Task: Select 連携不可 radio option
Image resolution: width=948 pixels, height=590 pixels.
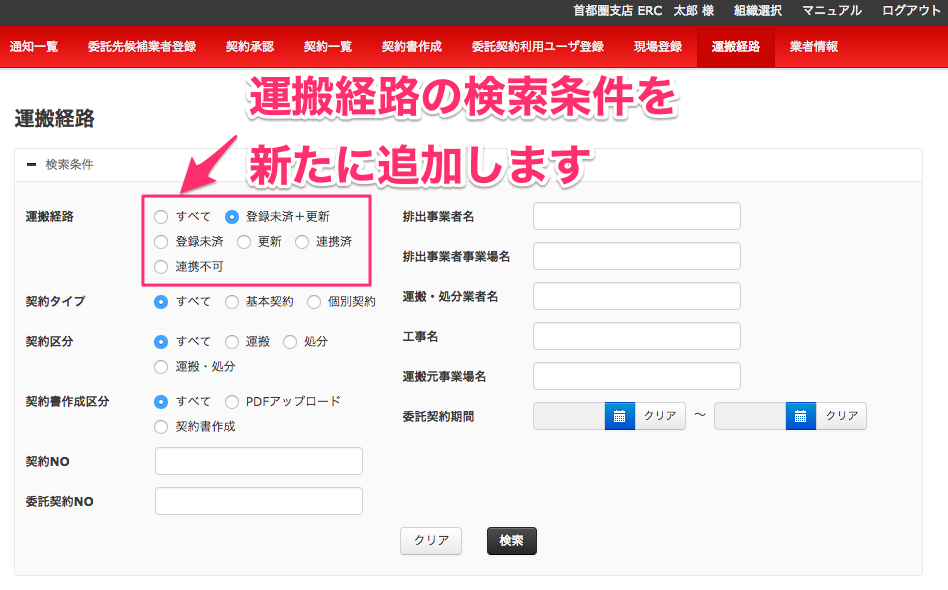Action: tap(161, 267)
